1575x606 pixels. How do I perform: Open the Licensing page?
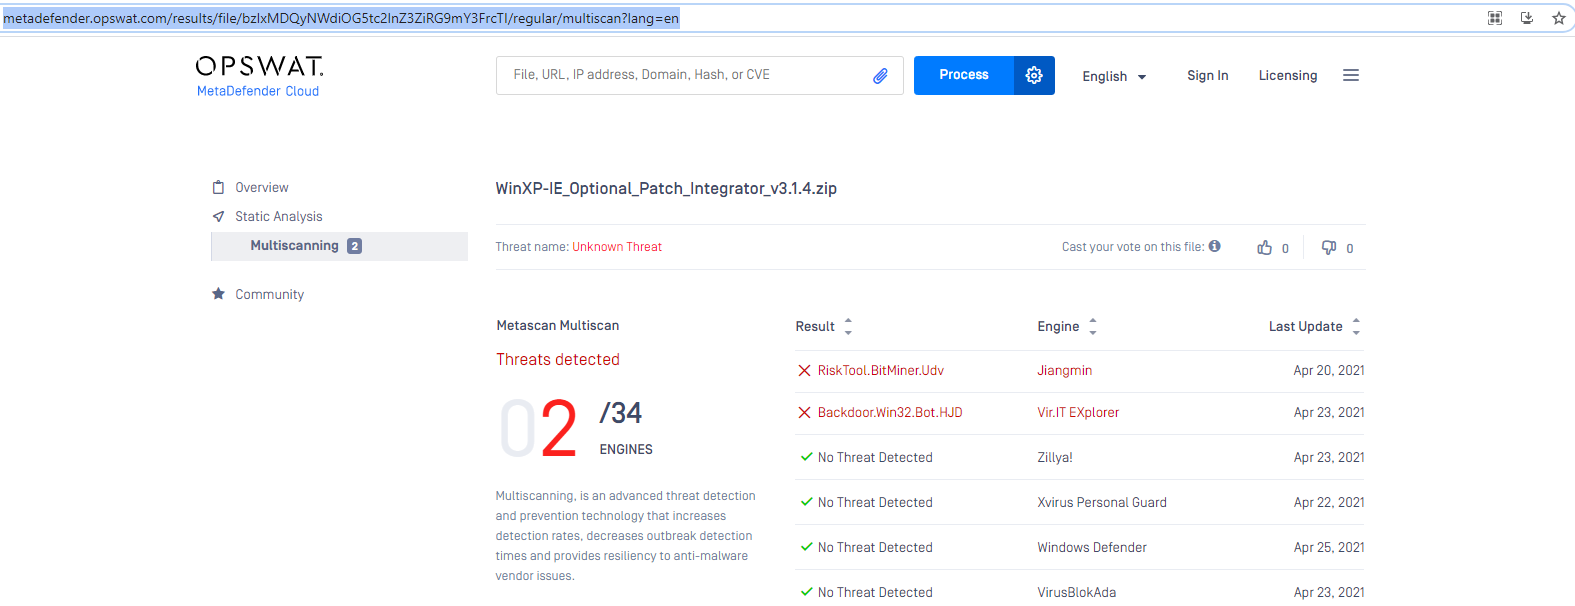click(1287, 75)
